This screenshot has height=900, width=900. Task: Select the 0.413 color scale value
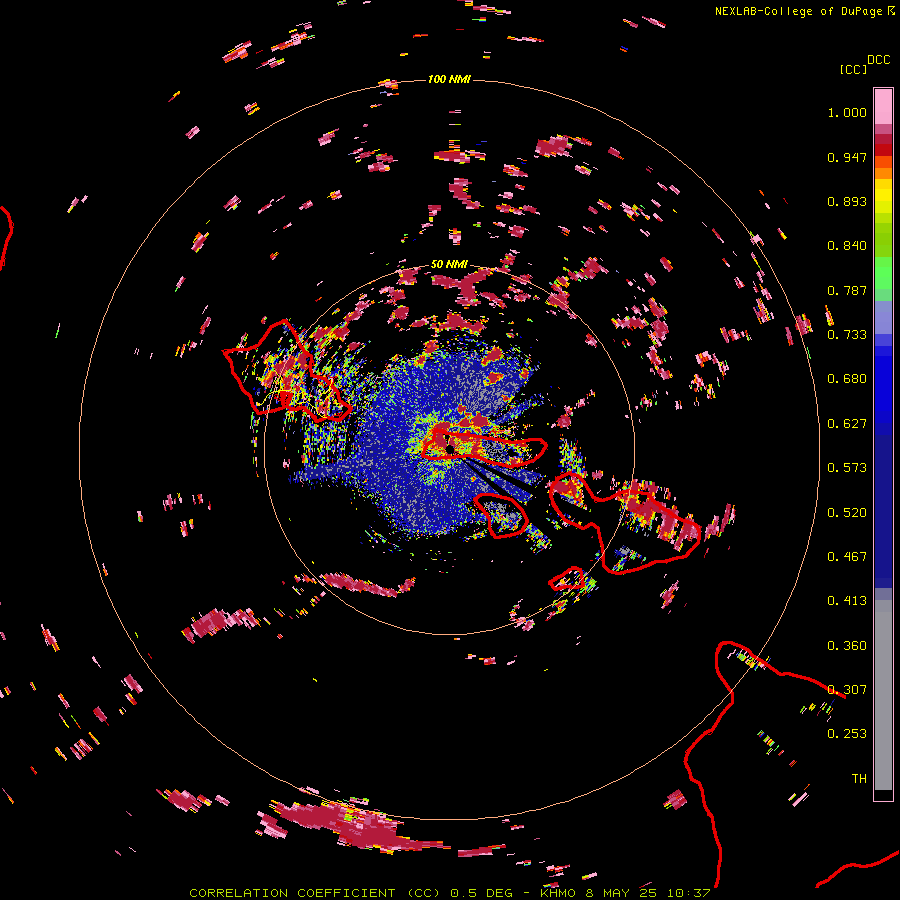pos(847,601)
